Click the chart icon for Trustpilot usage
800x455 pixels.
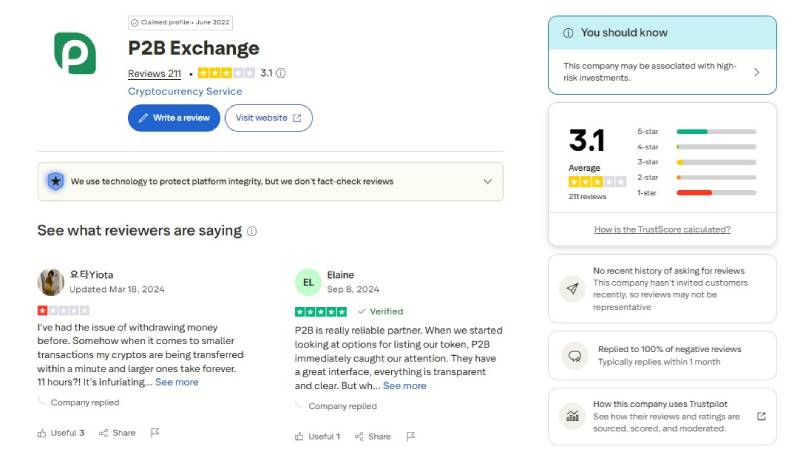[572, 416]
